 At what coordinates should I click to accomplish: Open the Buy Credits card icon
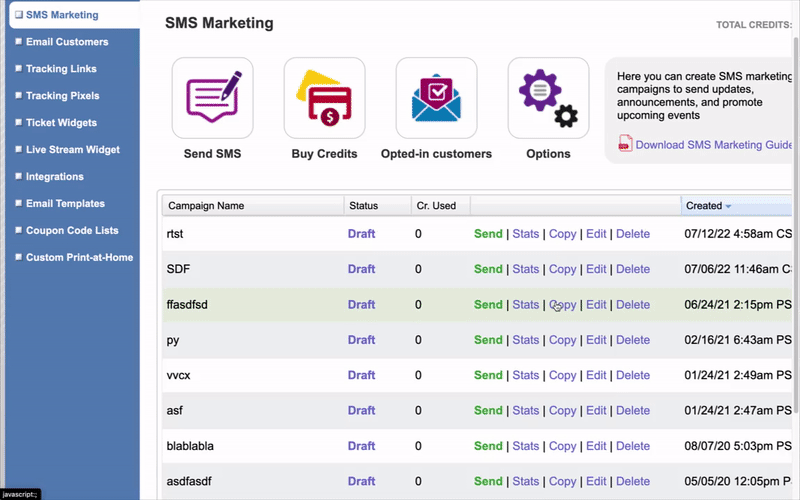pos(324,98)
